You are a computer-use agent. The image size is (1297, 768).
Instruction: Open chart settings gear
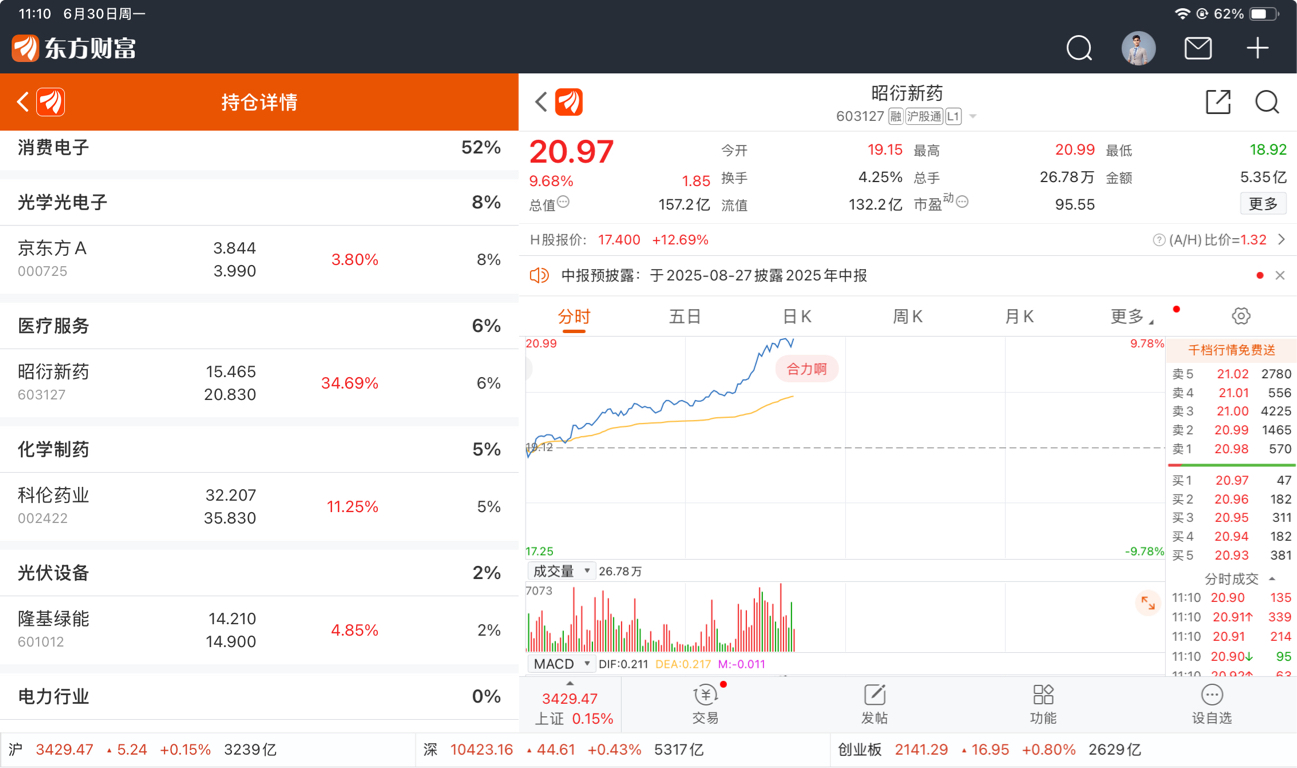(1241, 316)
